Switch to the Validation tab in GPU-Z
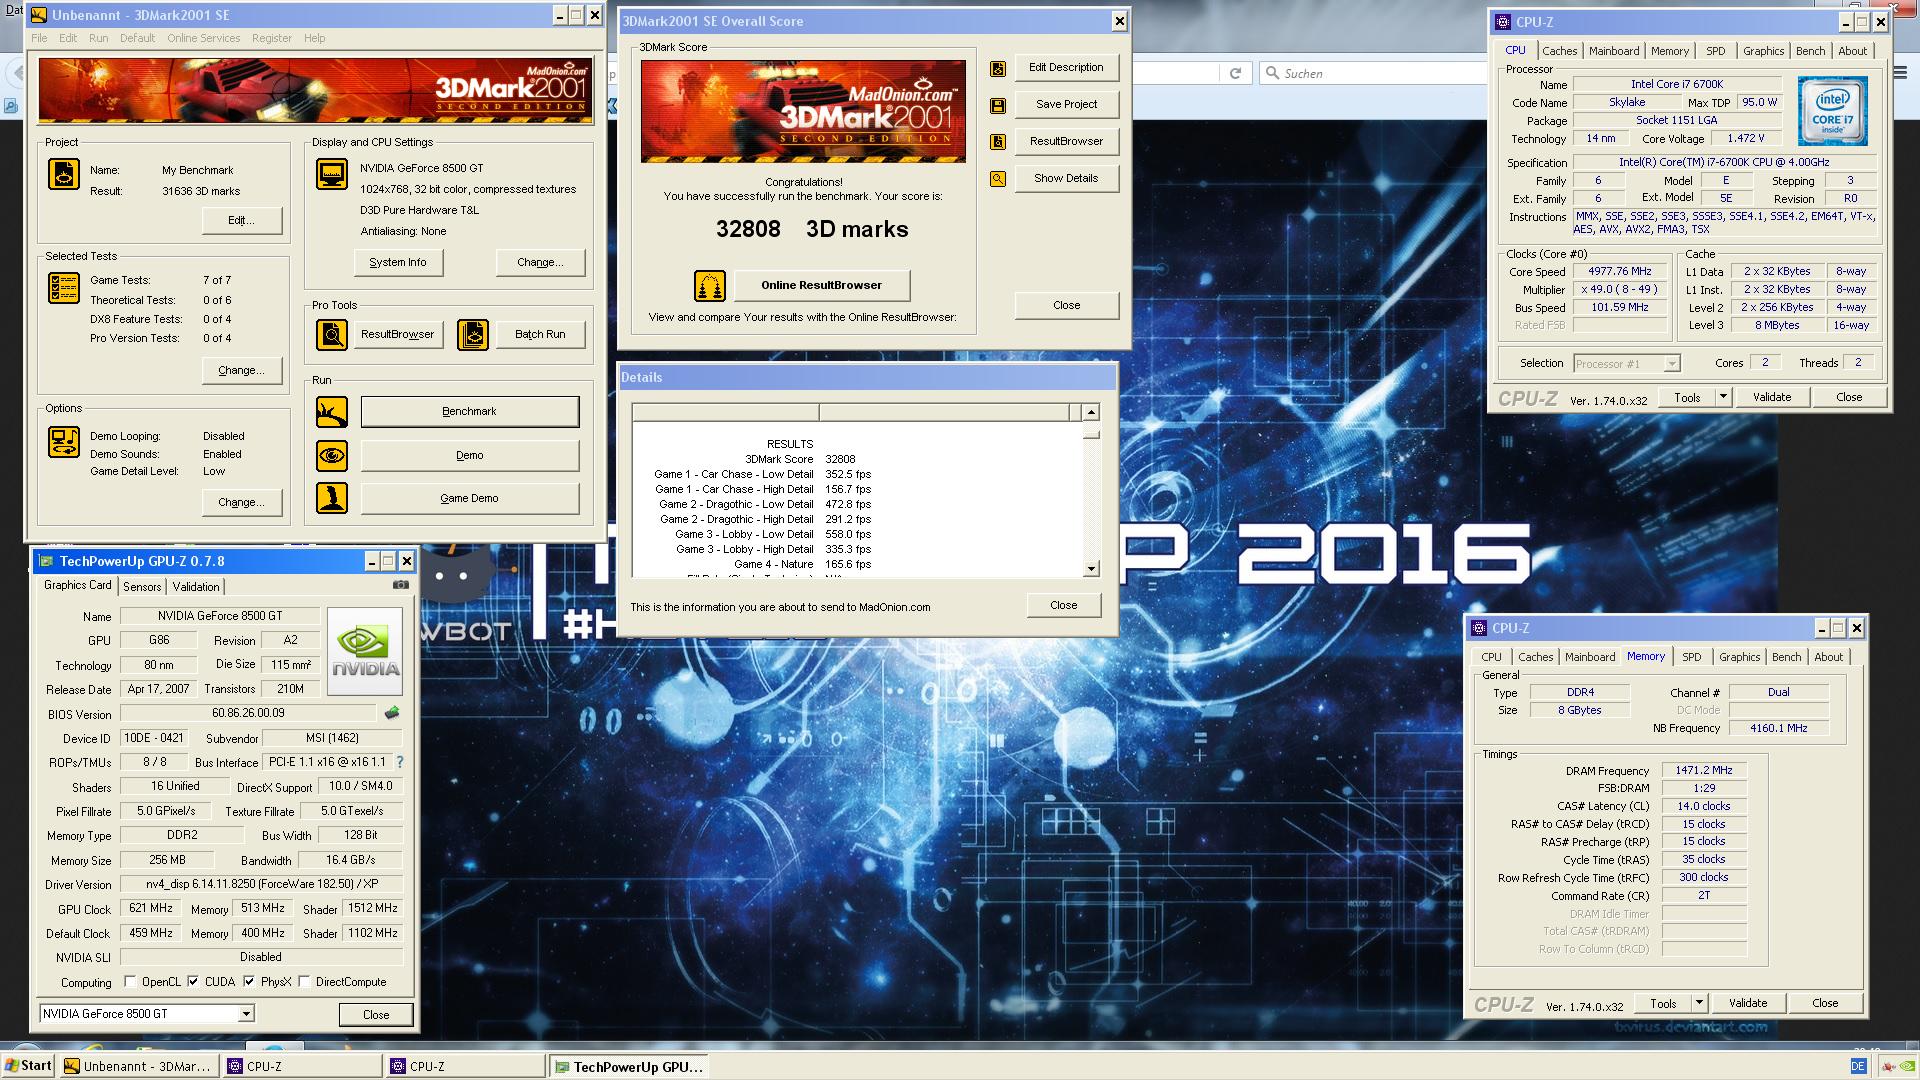This screenshot has height=1080, width=1920. pos(196,587)
